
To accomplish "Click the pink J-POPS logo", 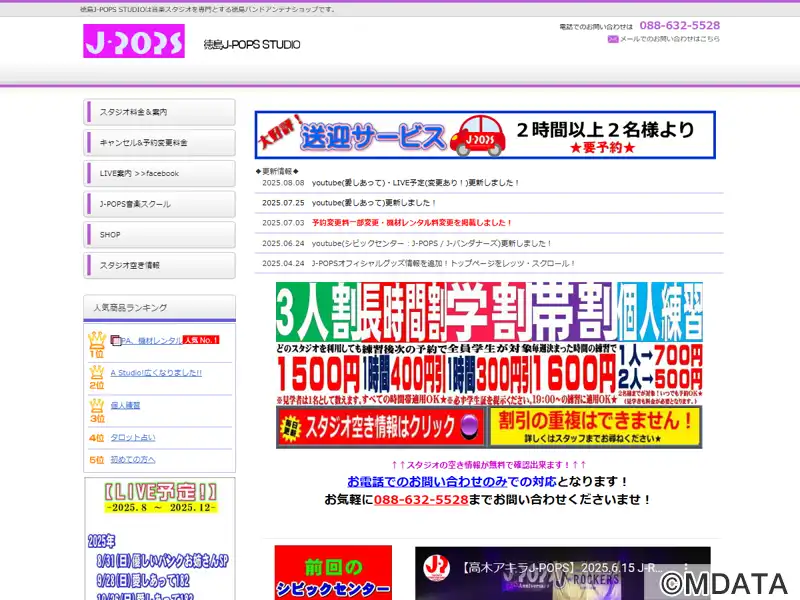I will (134, 41).
